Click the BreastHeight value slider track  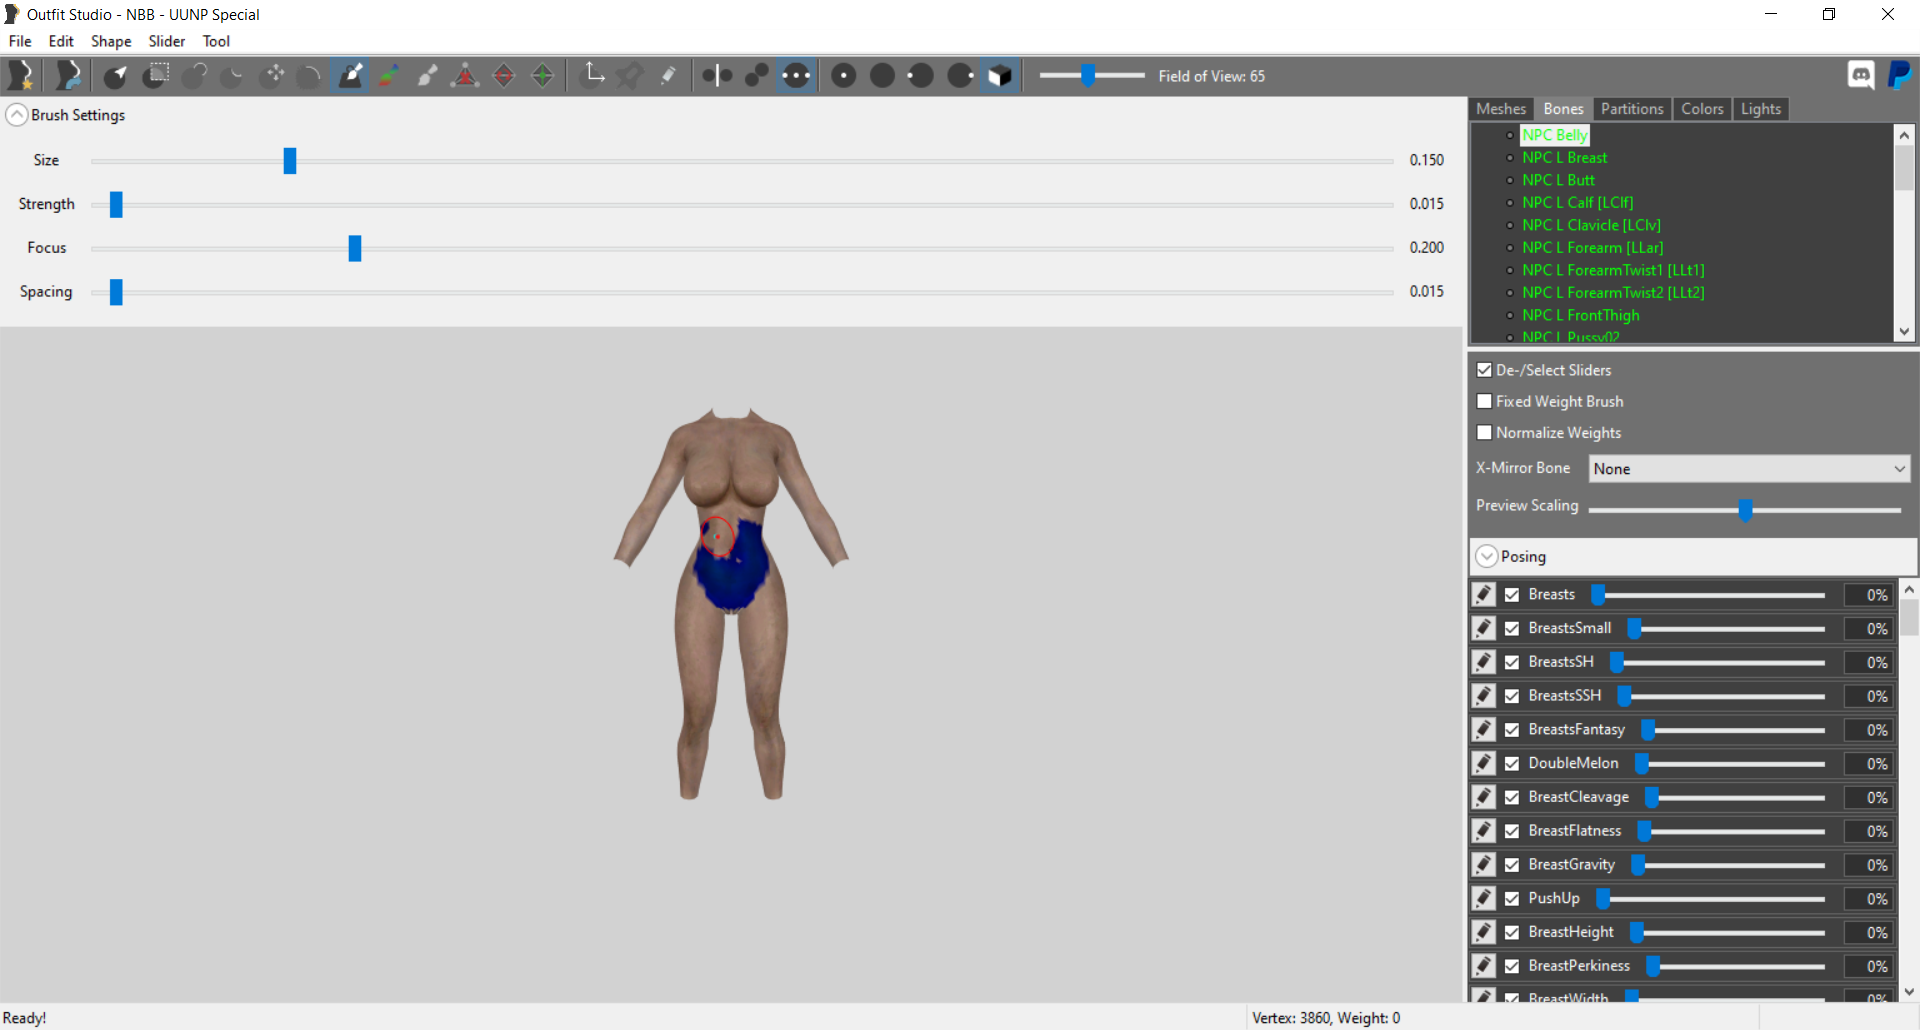click(1727, 932)
